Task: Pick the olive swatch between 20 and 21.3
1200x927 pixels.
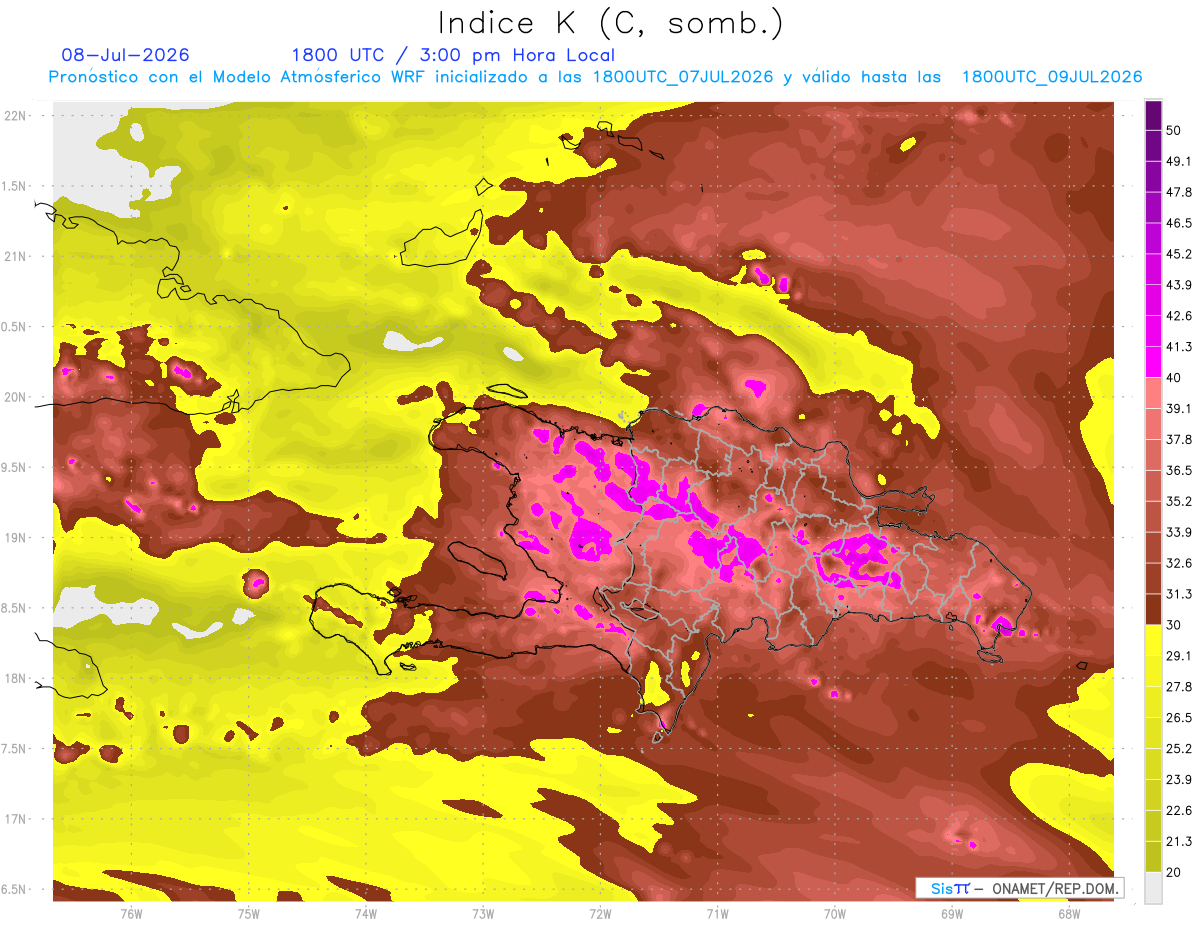Action: point(1153,857)
